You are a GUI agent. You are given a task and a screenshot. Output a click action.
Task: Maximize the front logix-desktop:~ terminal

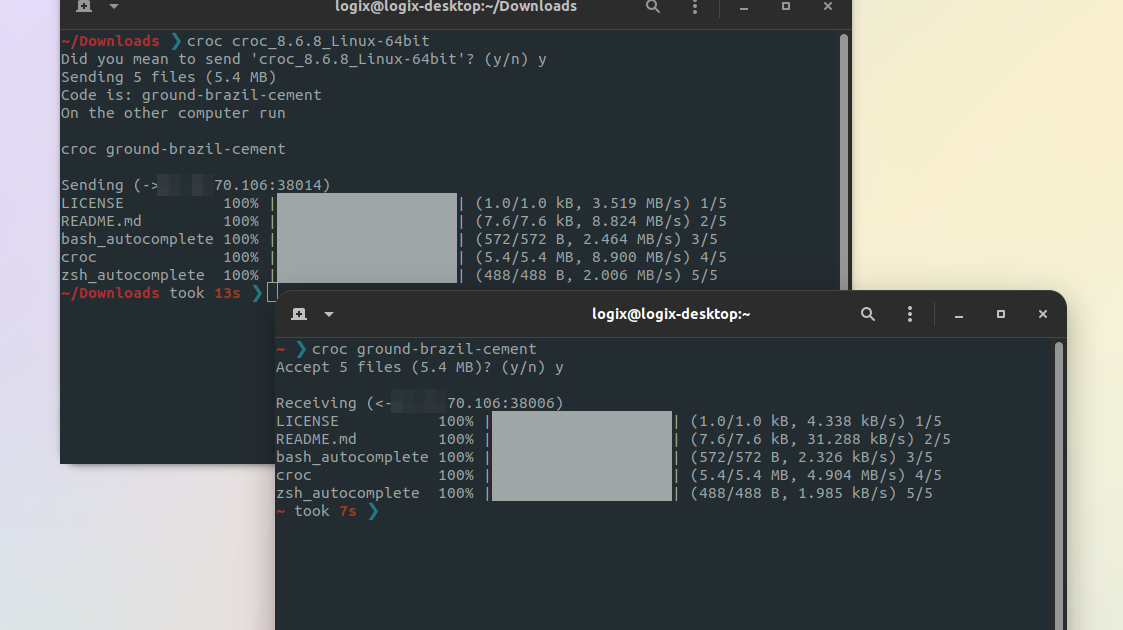1001,314
